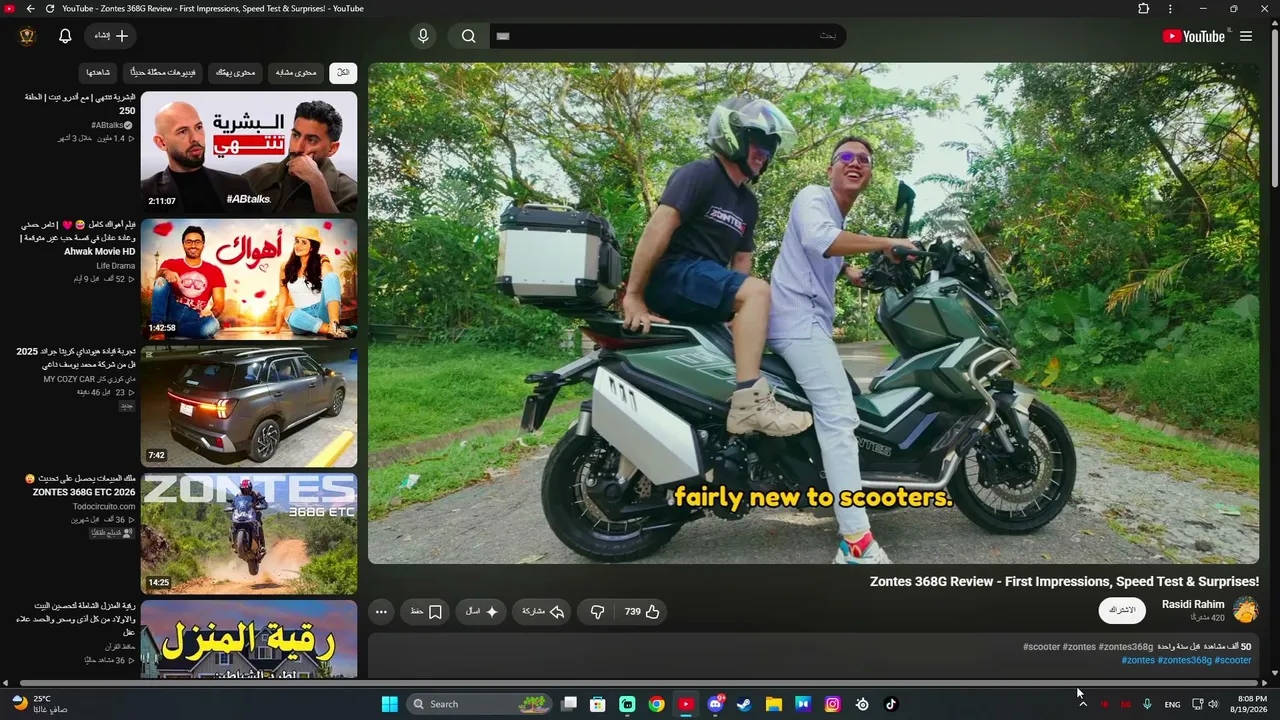
Task: Click the blue #scooter hashtag link
Action: (1233, 661)
